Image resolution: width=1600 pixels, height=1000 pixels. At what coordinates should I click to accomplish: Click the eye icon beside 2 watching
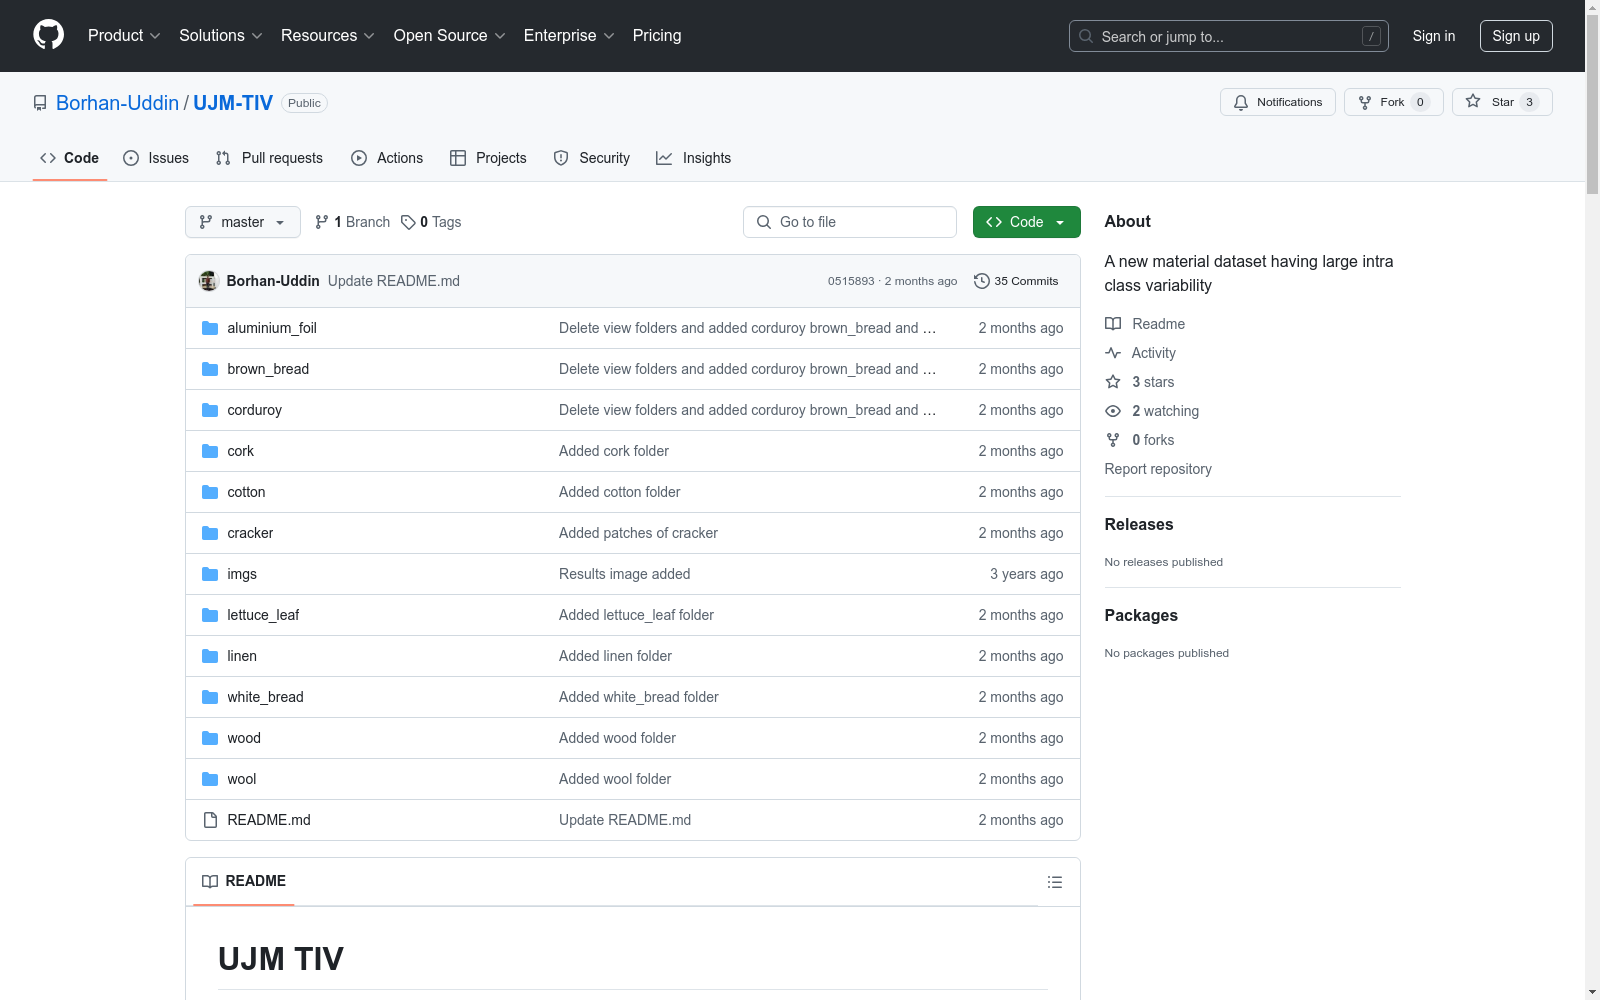click(x=1113, y=411)
